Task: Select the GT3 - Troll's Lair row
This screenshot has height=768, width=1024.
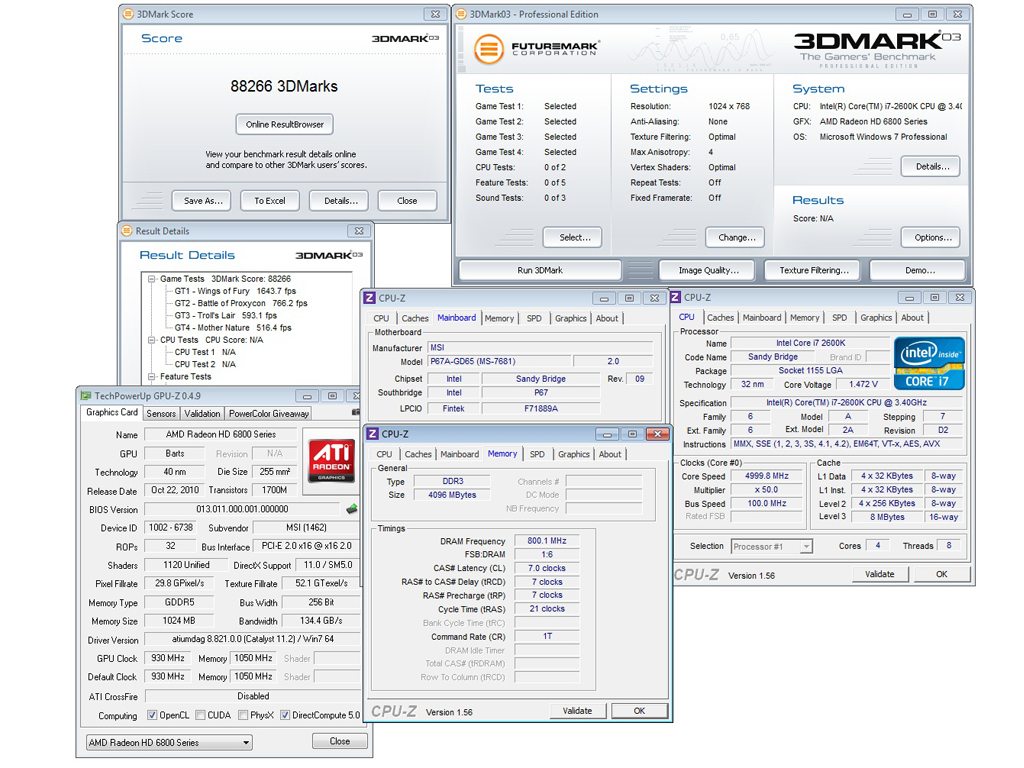Action: click(225, 315)
